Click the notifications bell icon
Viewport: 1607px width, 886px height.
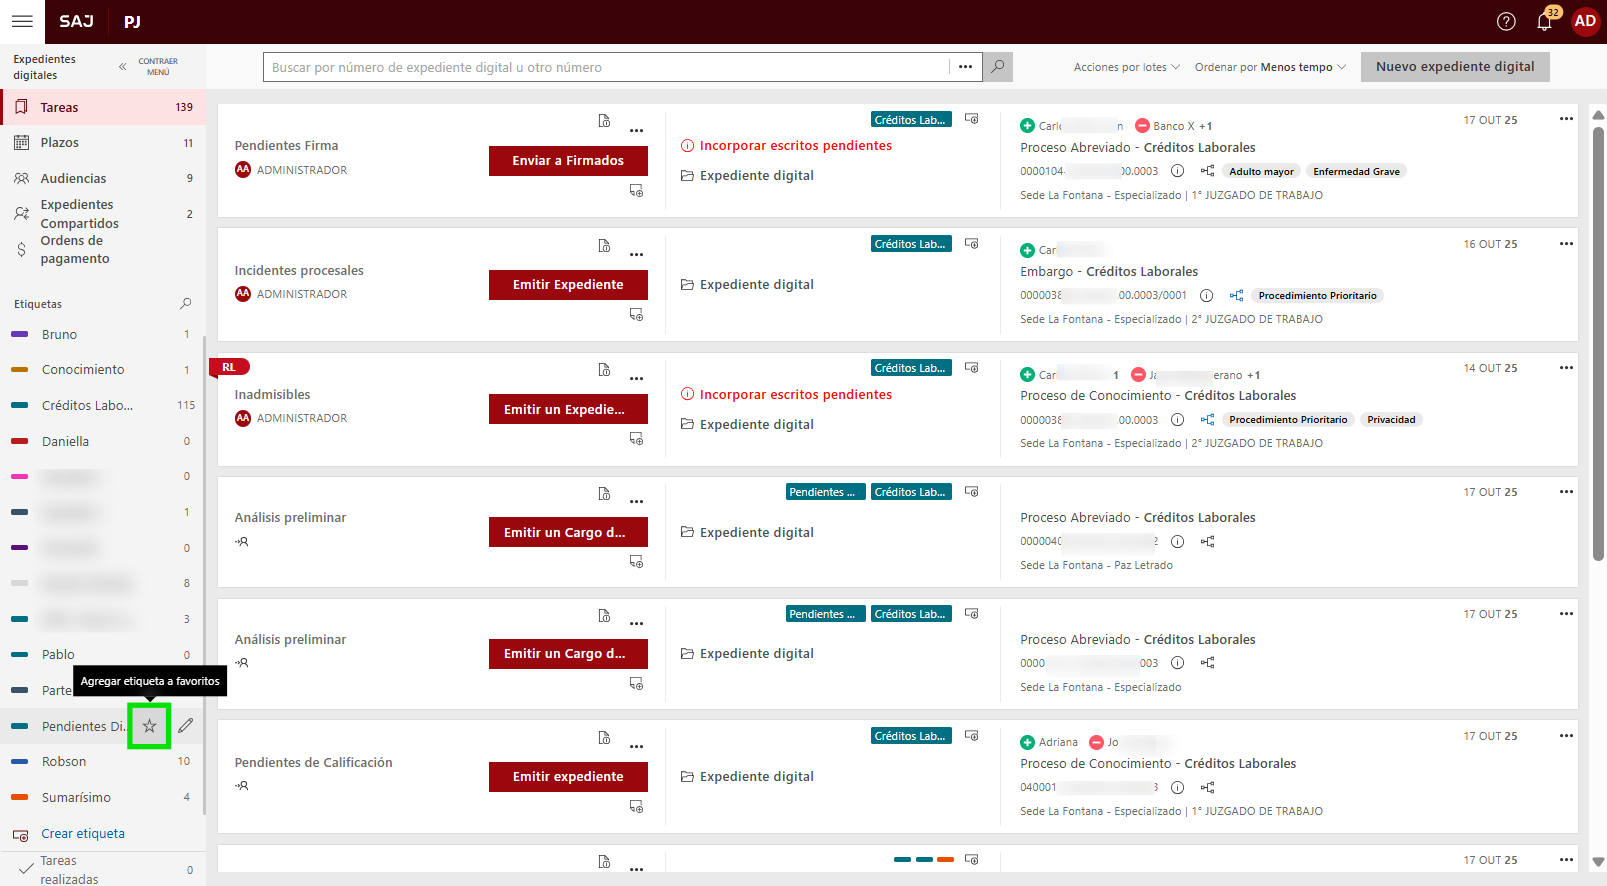click(1544, 22)
